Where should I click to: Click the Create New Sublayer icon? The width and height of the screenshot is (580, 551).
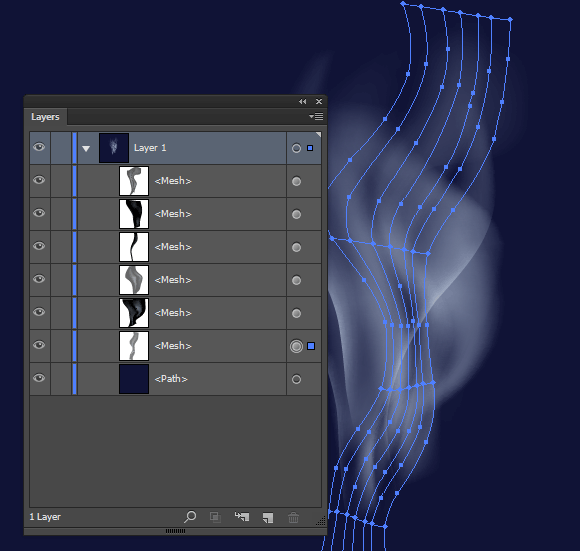(242, 517)
